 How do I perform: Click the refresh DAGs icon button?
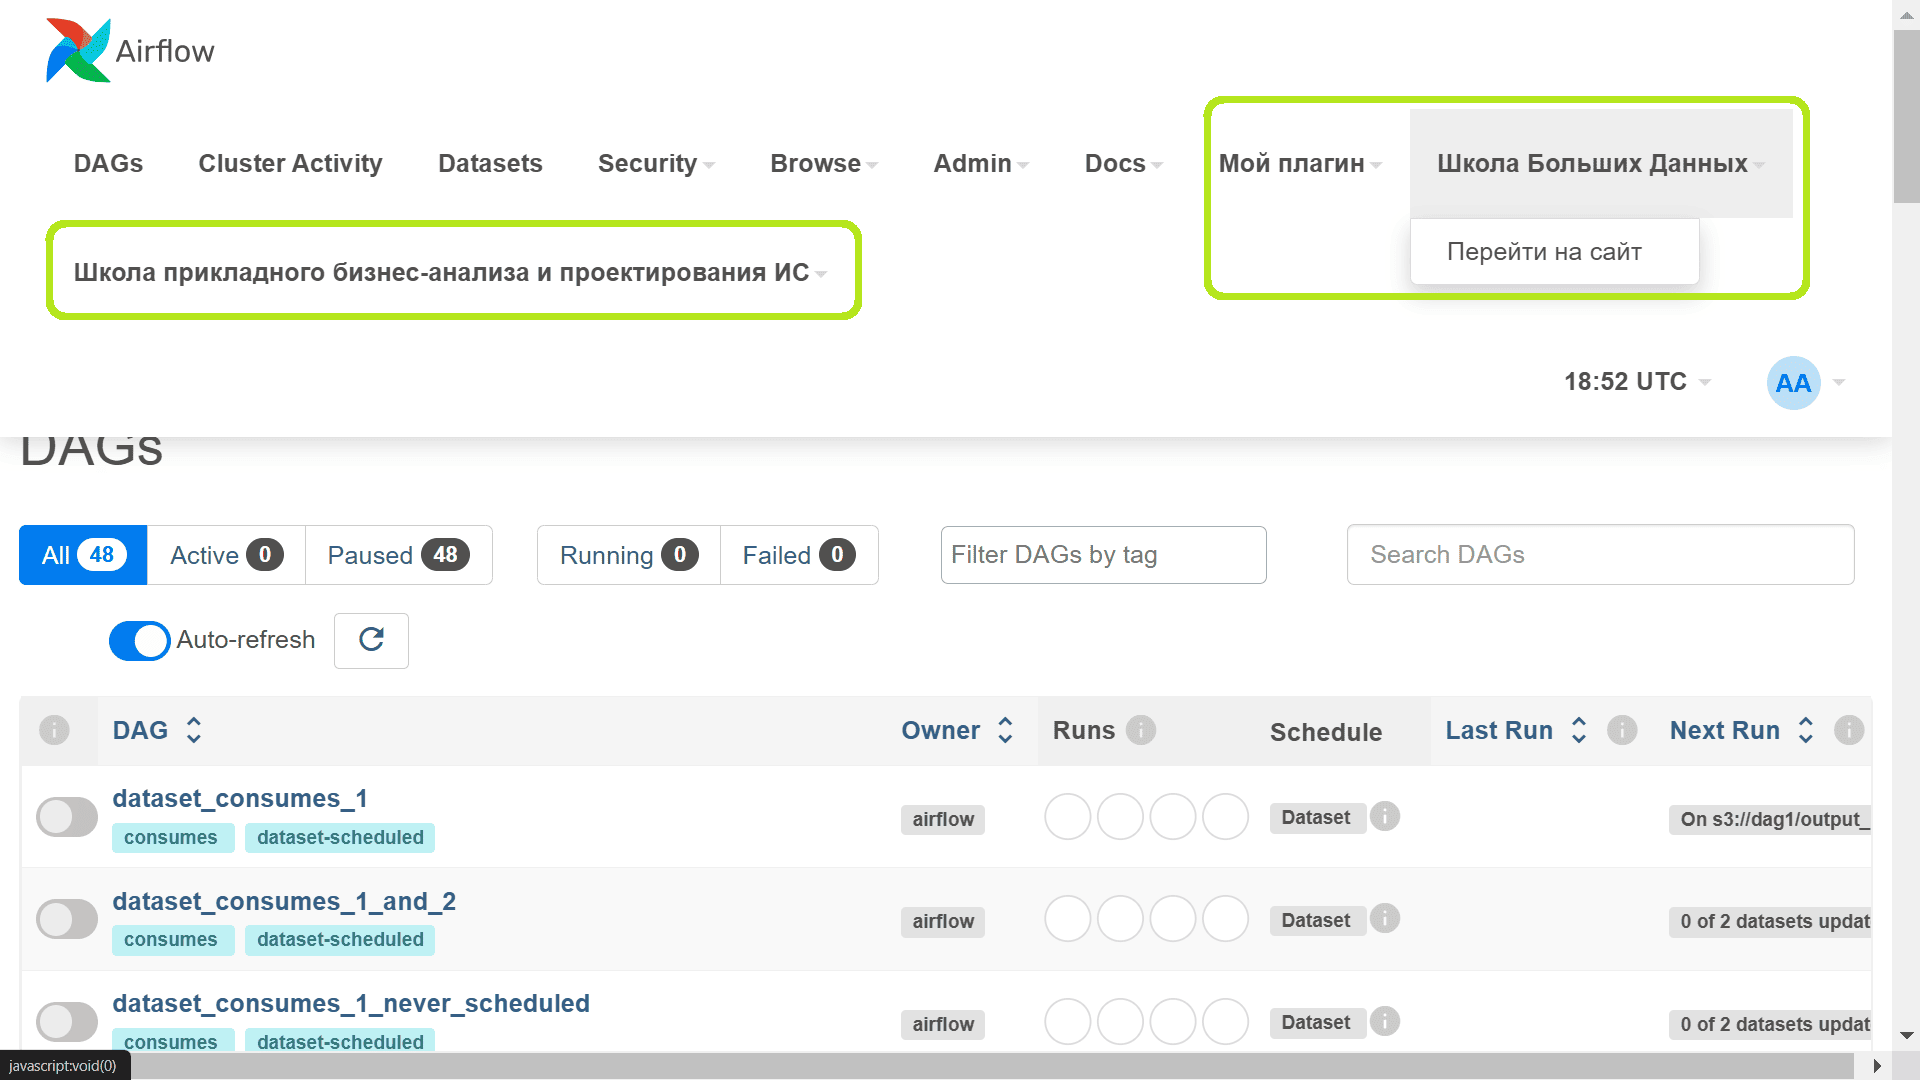(371, 640)
